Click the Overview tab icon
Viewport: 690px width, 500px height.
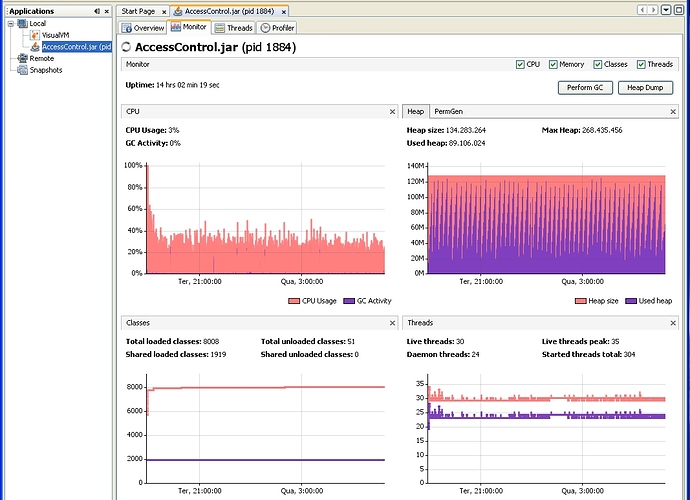click(127, 28)
